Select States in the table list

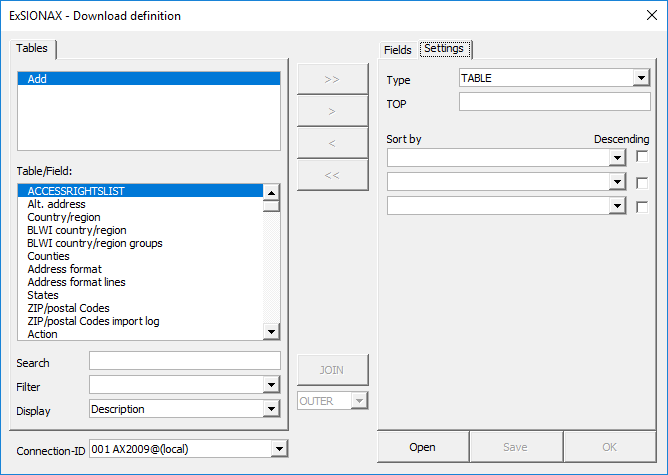tap(140, 295)
